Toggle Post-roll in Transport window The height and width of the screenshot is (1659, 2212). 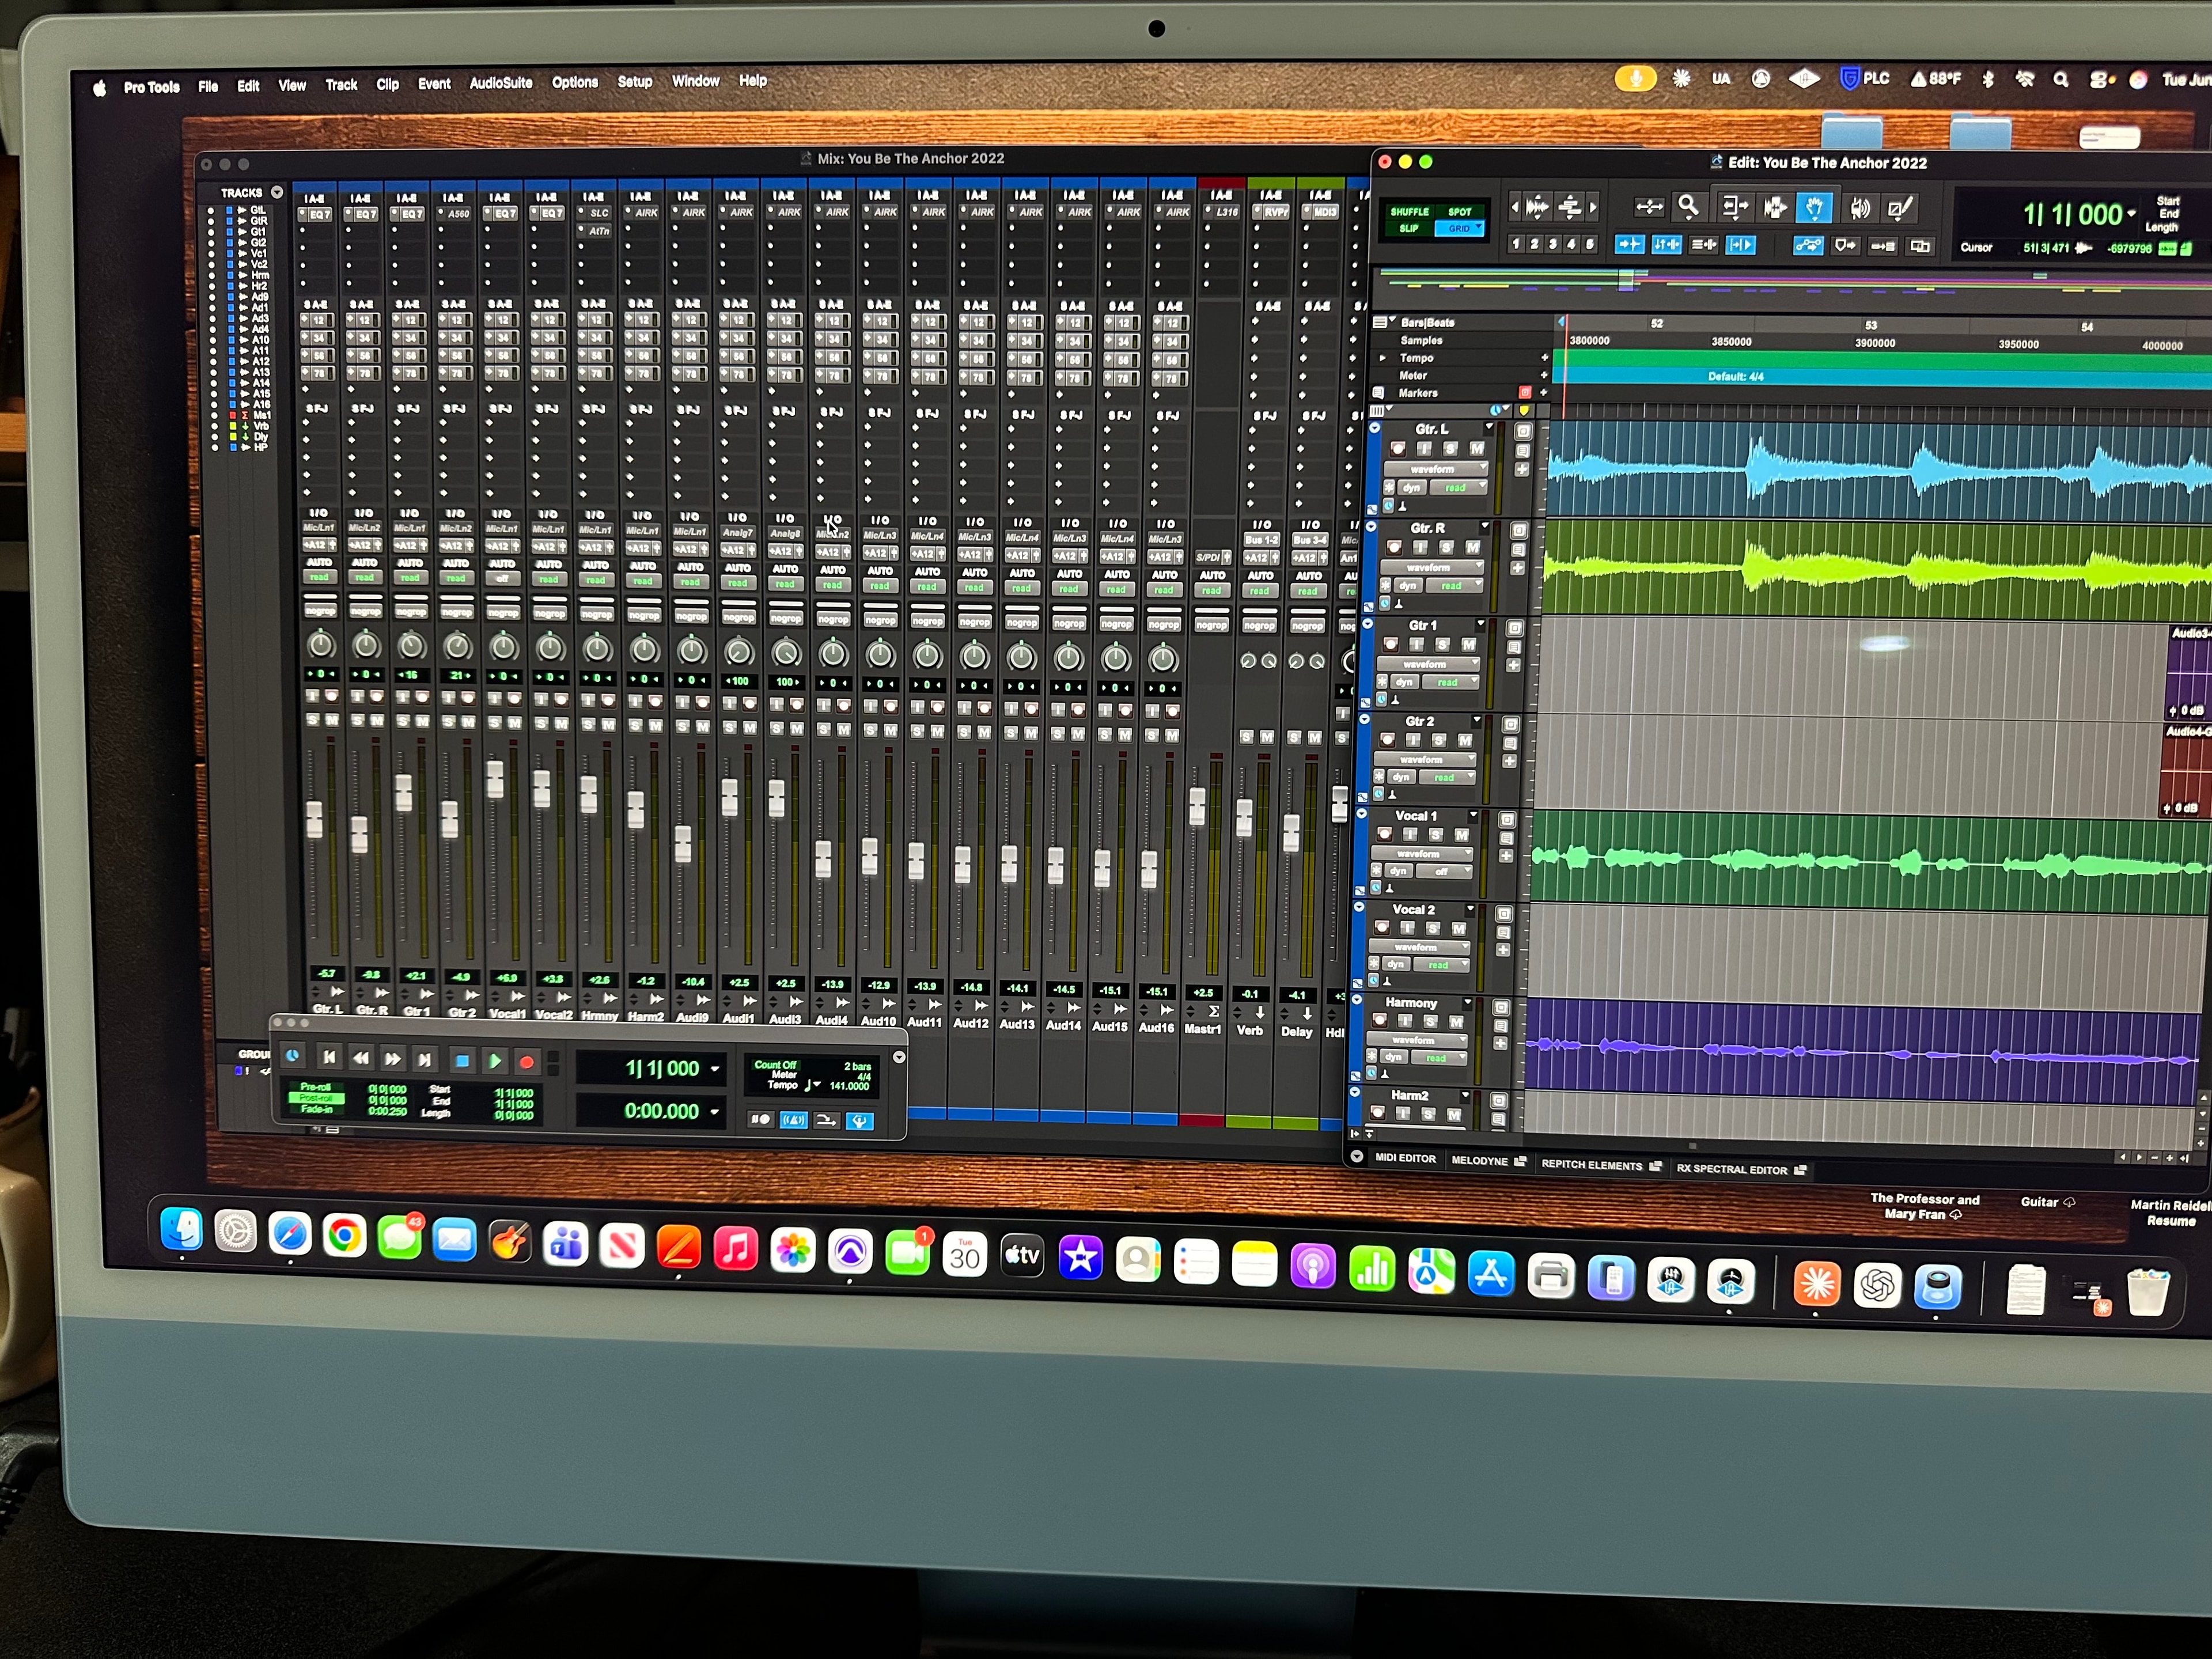click(x=316, y=1098)
